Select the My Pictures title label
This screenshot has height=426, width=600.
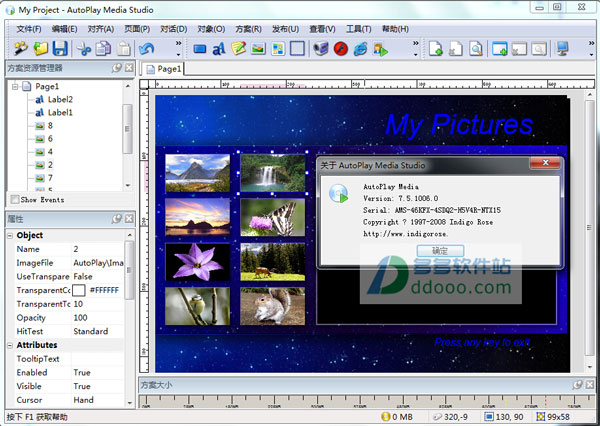[459, 124]
